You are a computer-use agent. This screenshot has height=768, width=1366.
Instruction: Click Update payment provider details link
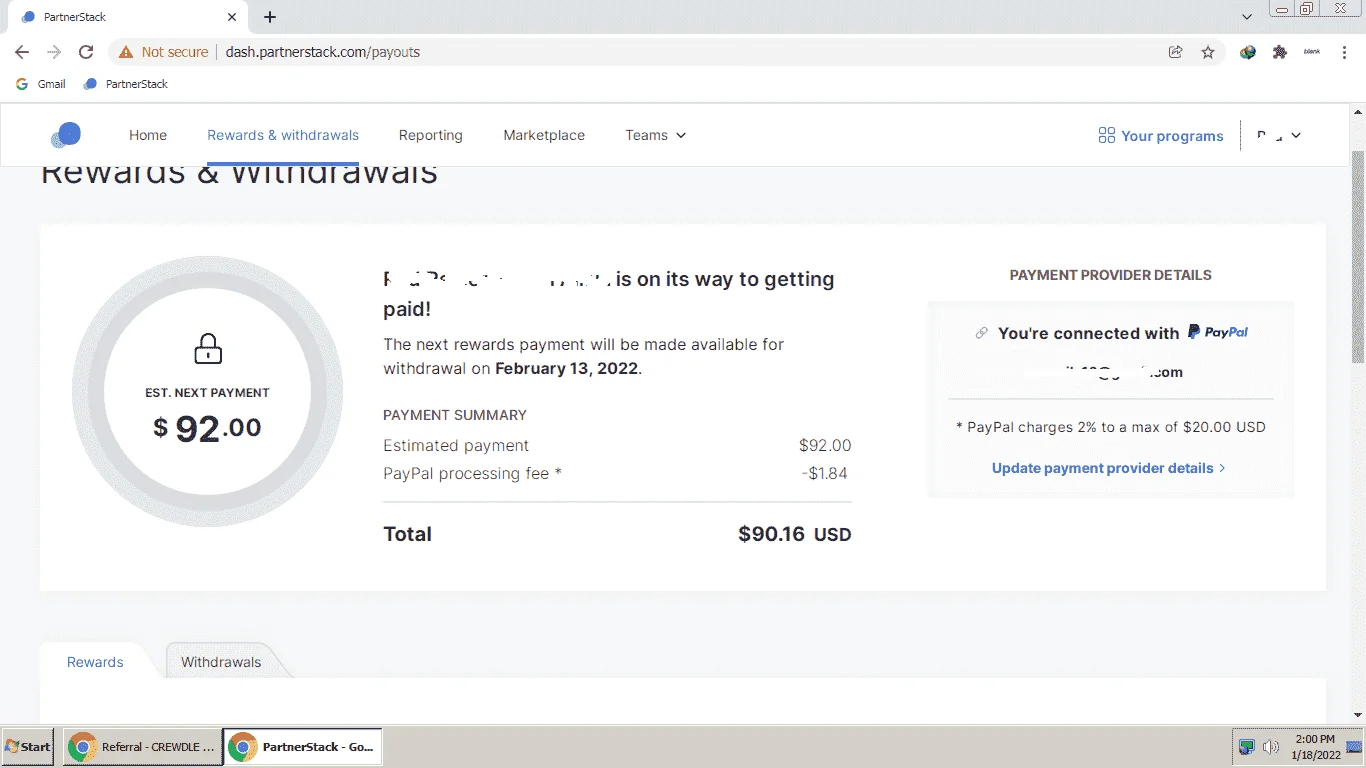(x=1108, y=468)
